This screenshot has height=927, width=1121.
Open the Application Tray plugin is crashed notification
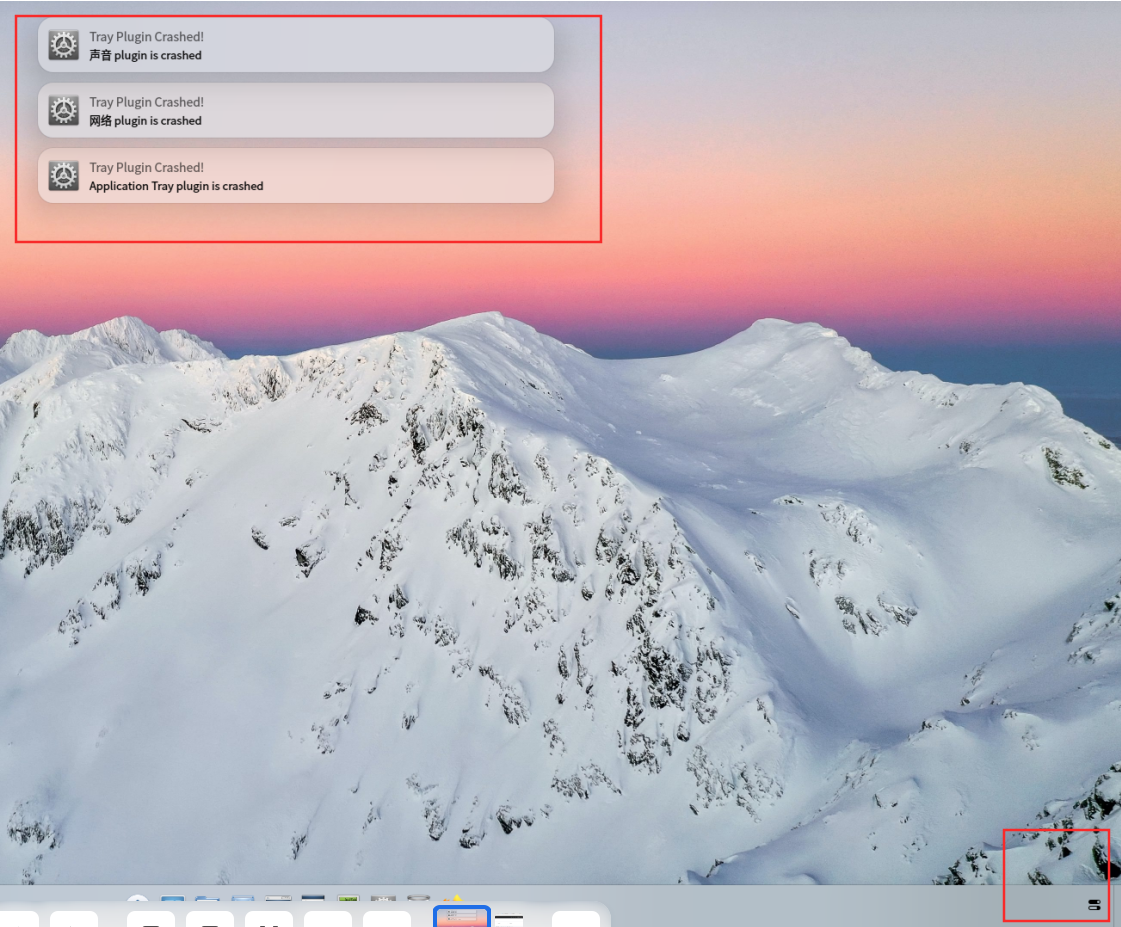(x=295, y=176)
